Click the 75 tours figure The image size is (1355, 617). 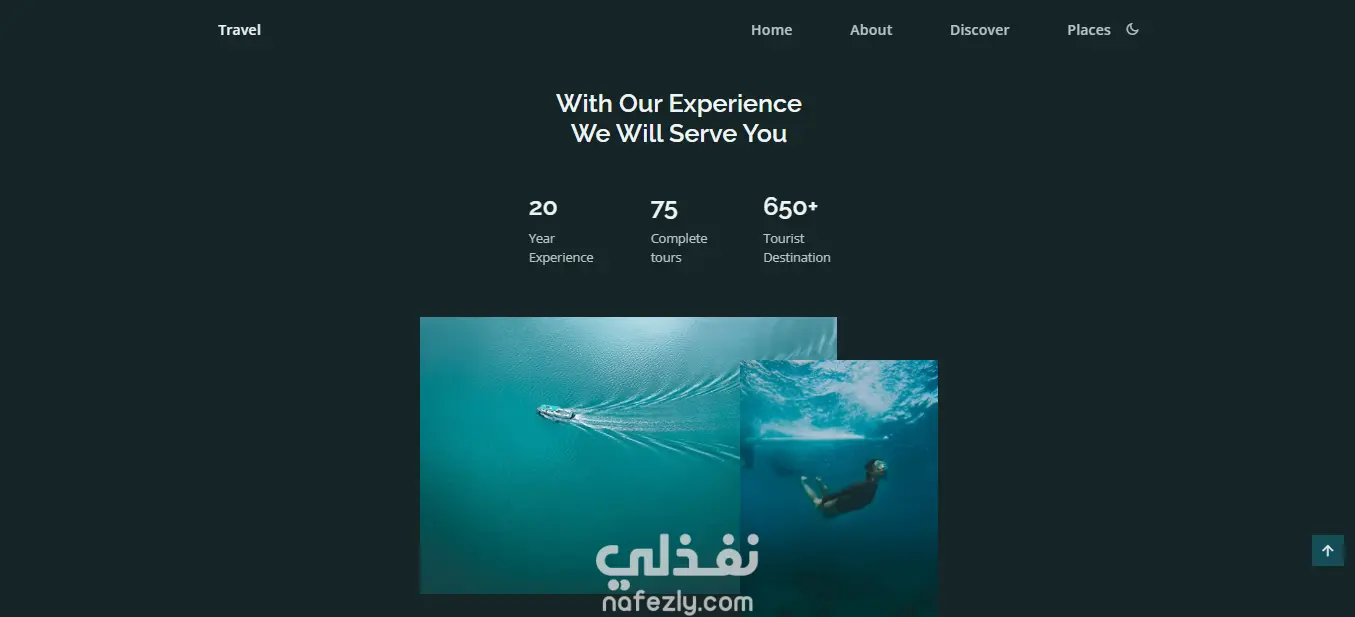[664, 209]
